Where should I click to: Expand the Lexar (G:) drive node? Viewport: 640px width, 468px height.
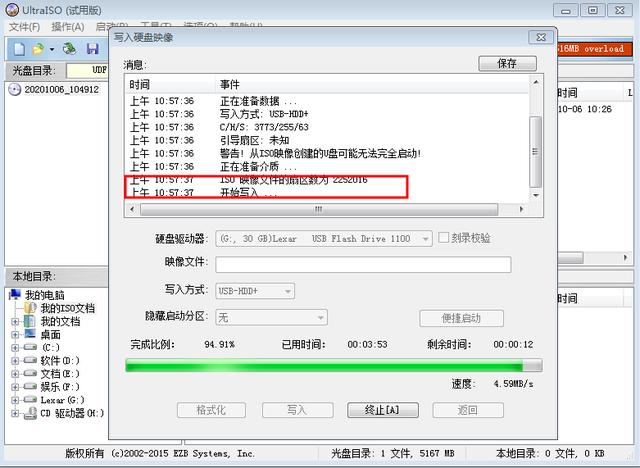pyautogui.click(x=15, y=400)
